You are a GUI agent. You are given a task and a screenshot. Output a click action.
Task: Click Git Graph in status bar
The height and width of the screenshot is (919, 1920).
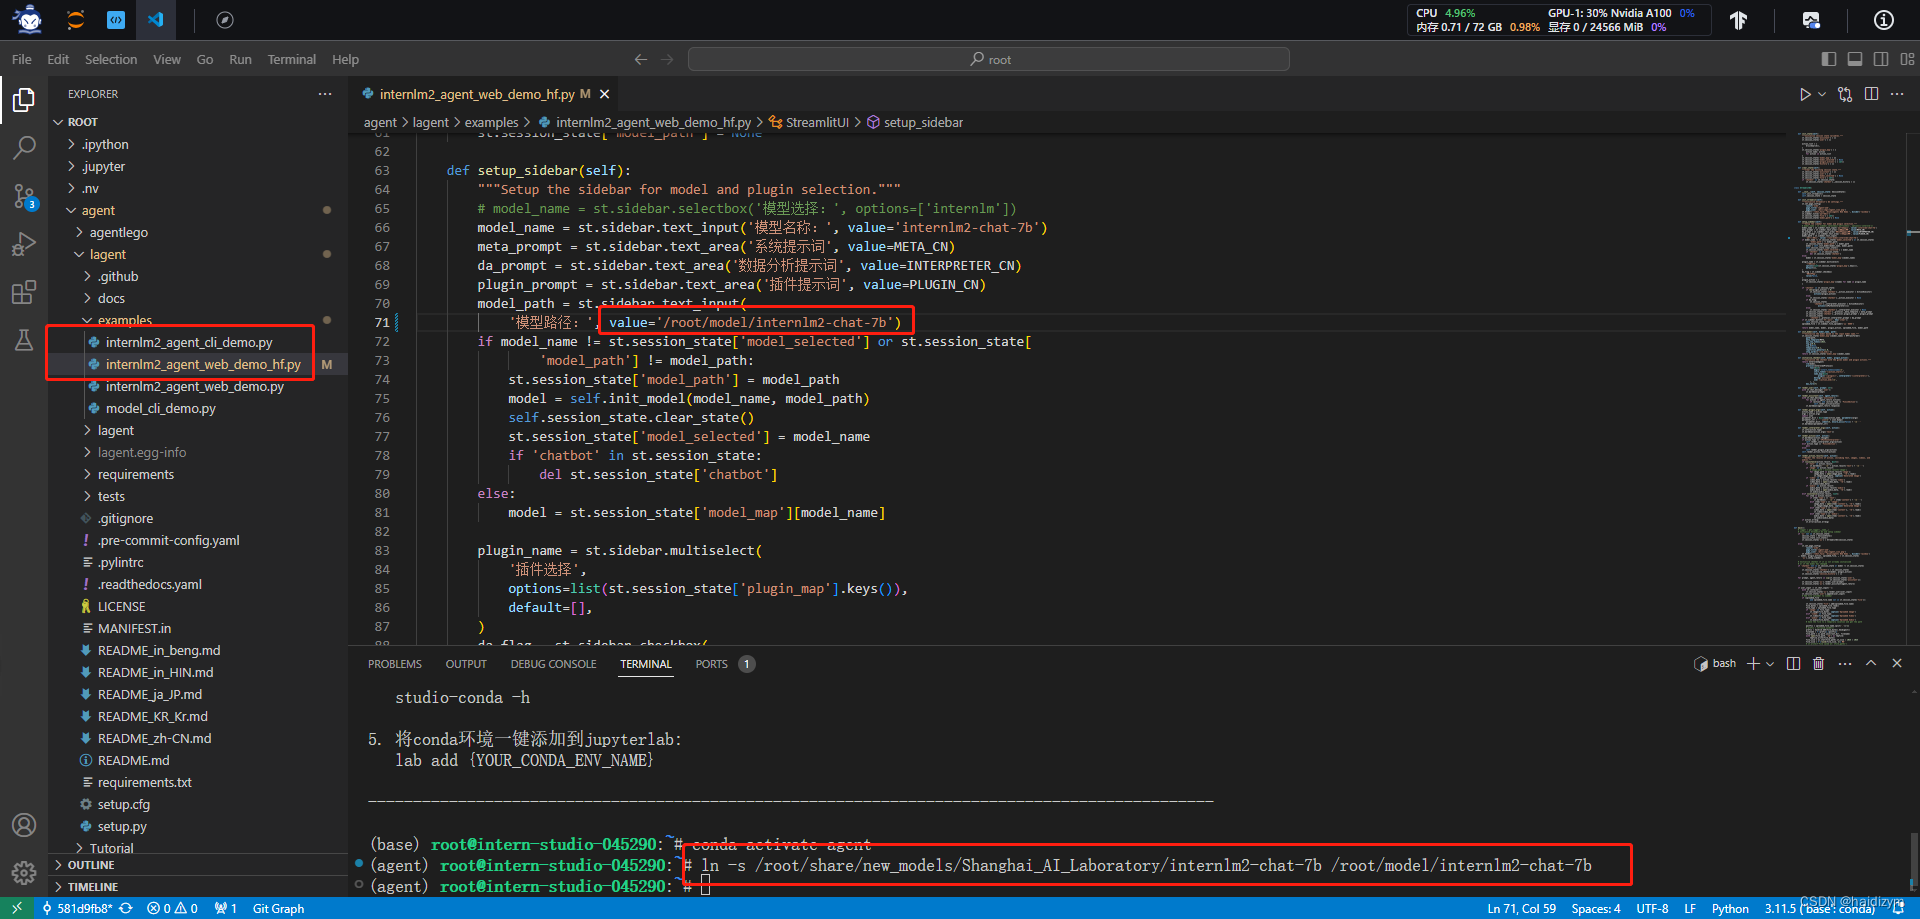[x=278, y=909]
